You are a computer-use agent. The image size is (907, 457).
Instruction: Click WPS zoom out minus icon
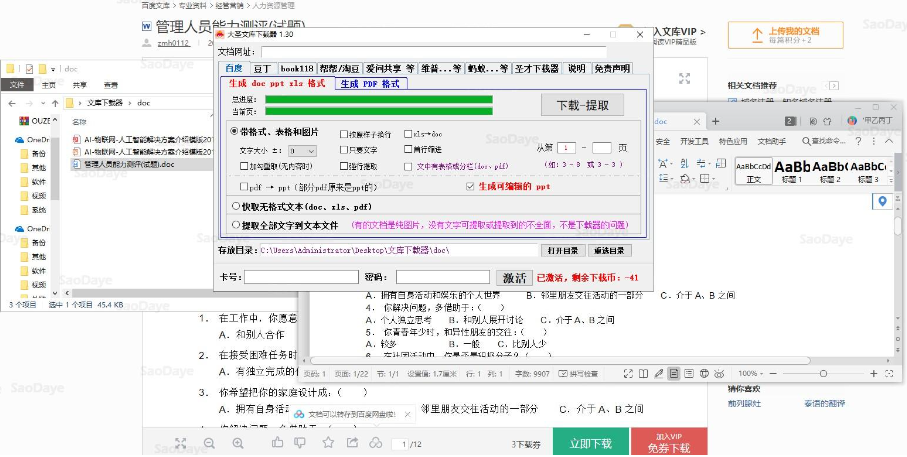click(773, 374)
